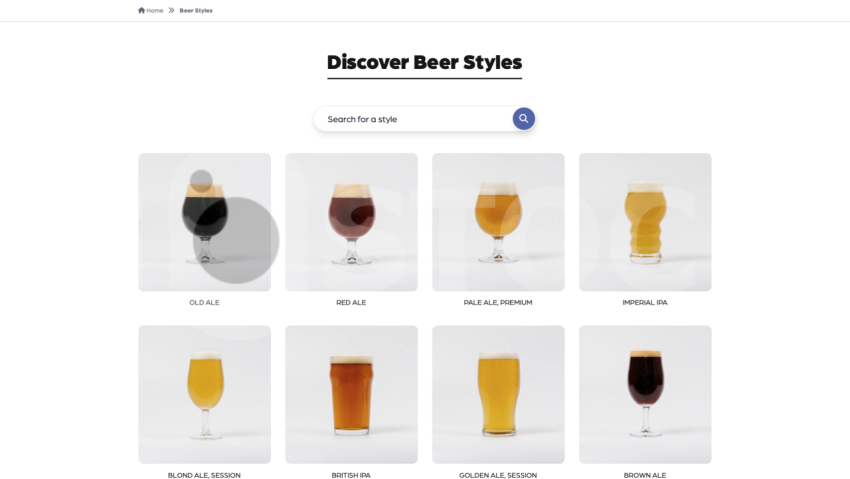Click the Discover Beer Styles heading
Screen dimensions: 850x479
coord(424,62)
